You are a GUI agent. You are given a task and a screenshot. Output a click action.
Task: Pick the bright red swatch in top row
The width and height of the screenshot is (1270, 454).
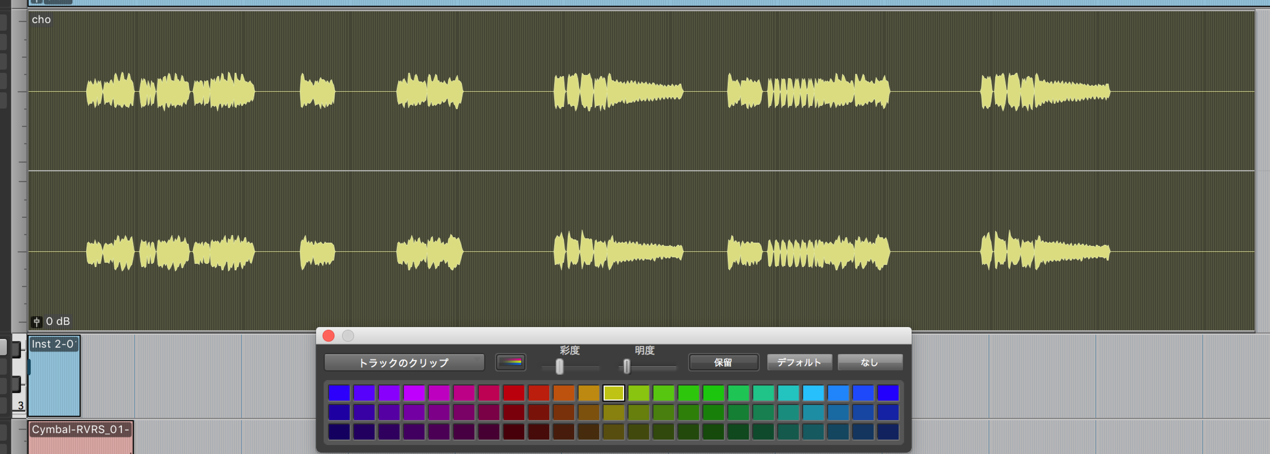point(514,393)
